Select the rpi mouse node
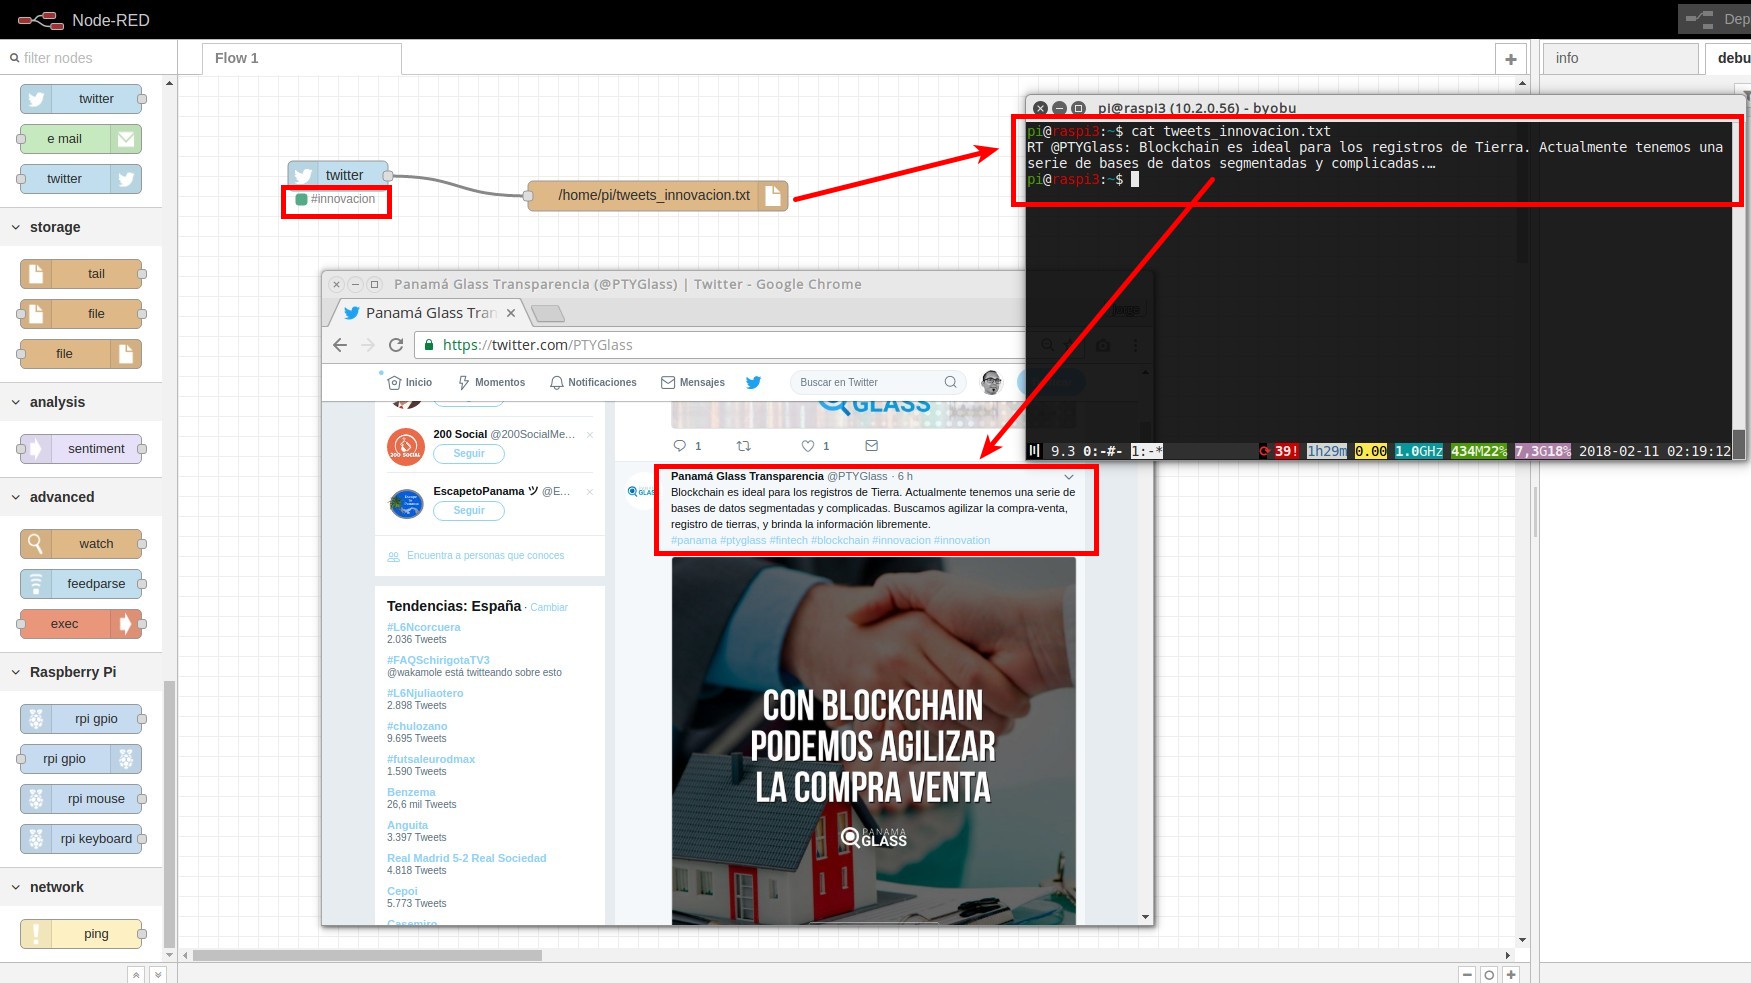Image resolution: width=1751 pixels, height=983 pixels. (x=81, y=799)
